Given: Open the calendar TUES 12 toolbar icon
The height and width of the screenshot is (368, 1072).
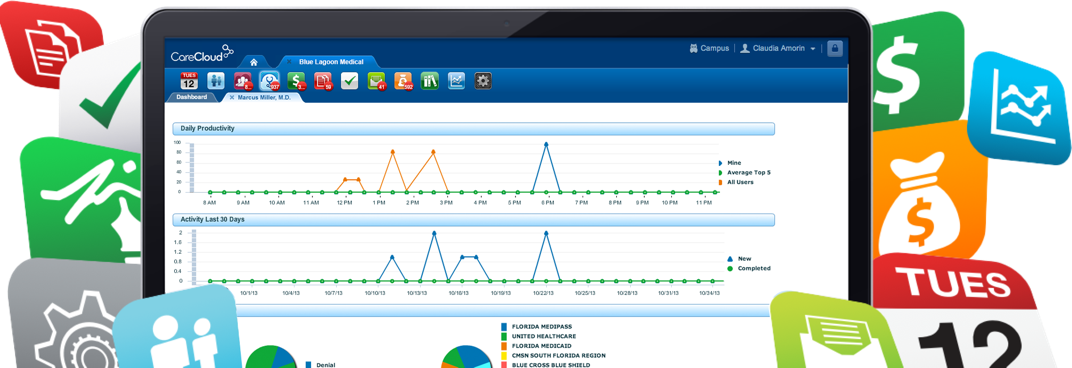Looking at the screenshot, I should tap(189, 81).
